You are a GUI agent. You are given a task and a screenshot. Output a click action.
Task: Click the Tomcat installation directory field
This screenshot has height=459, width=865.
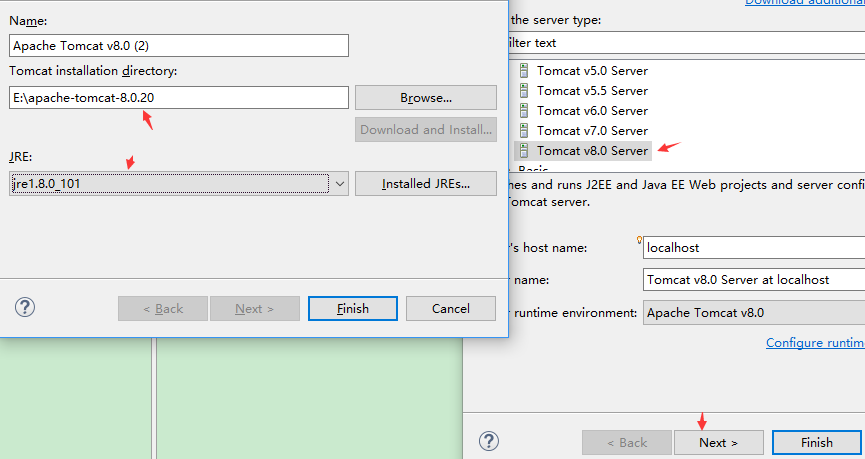(x=179, y=98)
